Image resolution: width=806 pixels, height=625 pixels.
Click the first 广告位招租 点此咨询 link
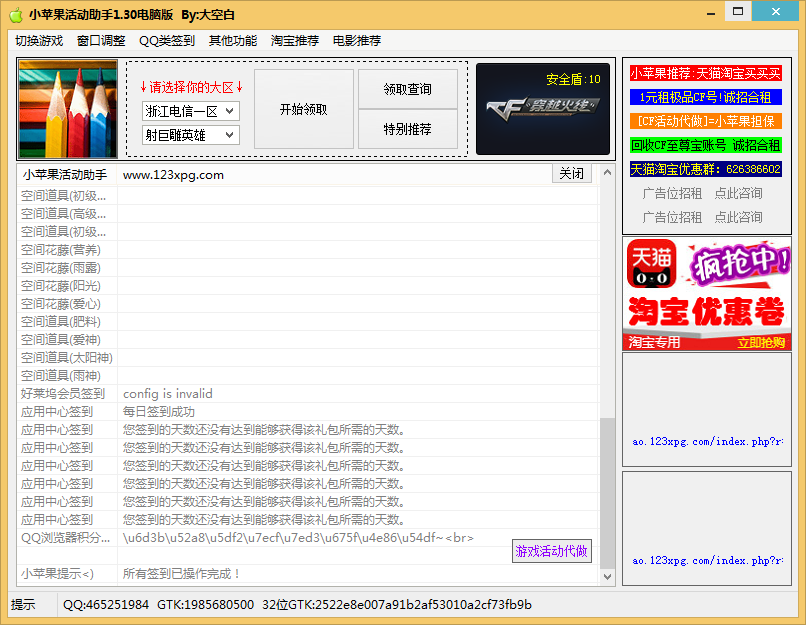point(702,193)
